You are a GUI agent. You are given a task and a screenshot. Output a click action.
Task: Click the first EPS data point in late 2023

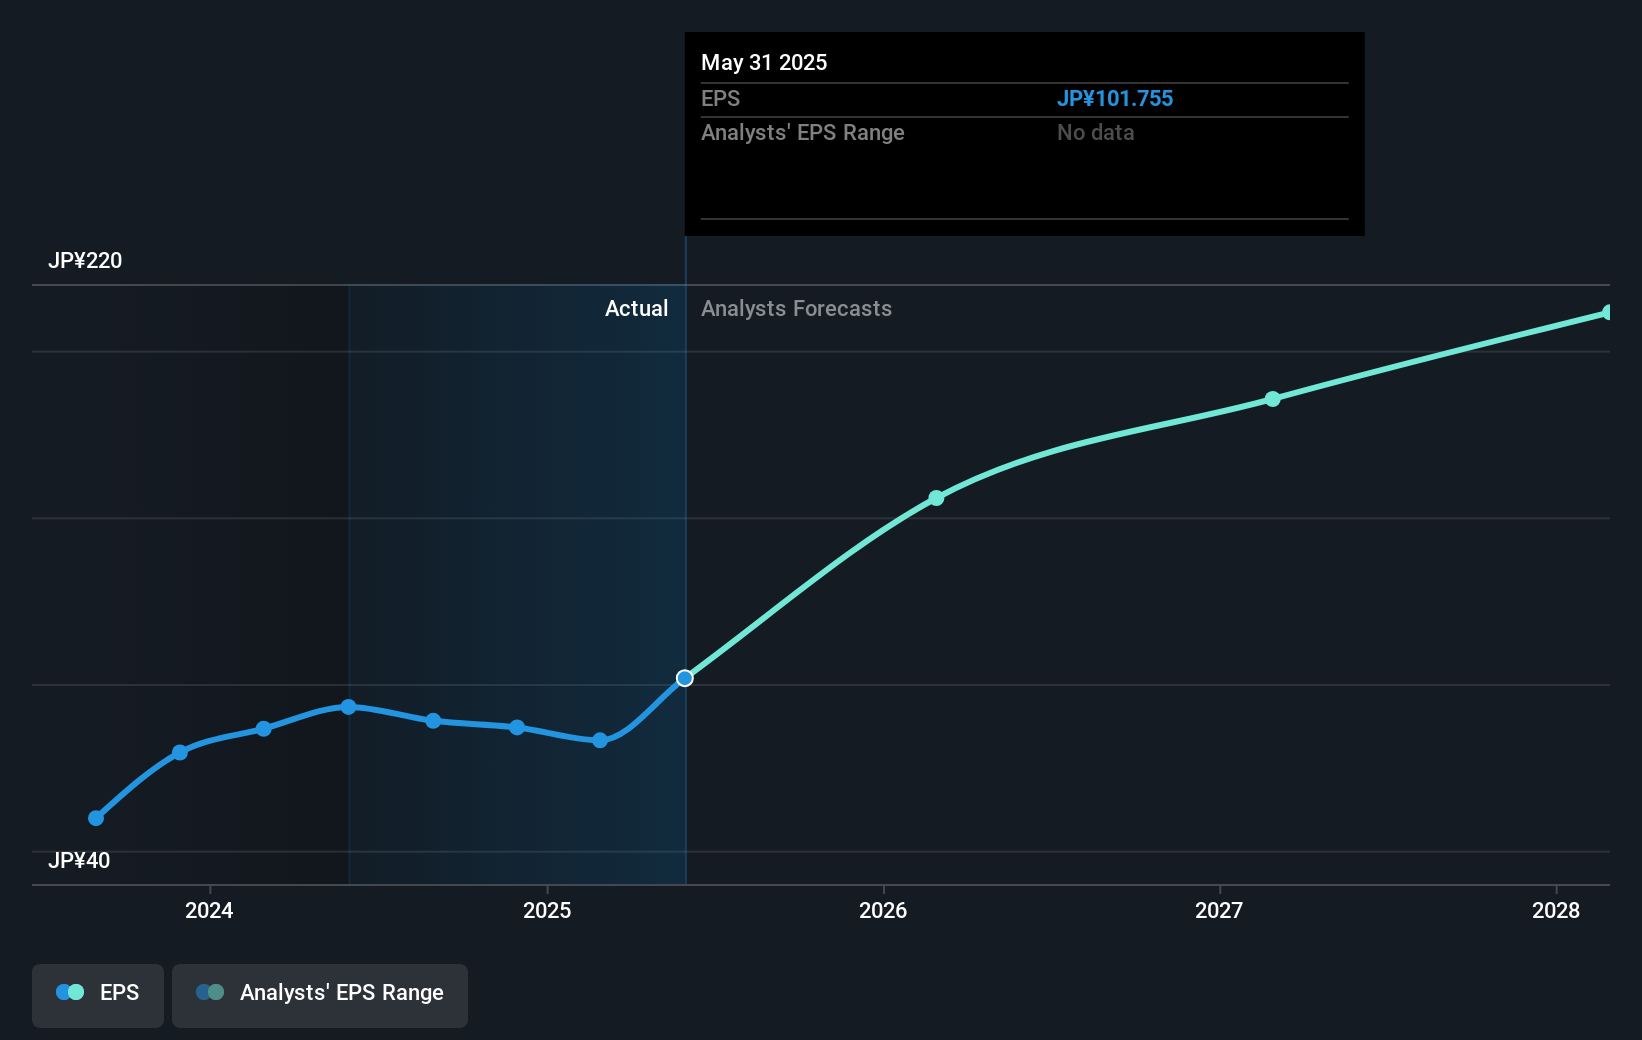96,818
